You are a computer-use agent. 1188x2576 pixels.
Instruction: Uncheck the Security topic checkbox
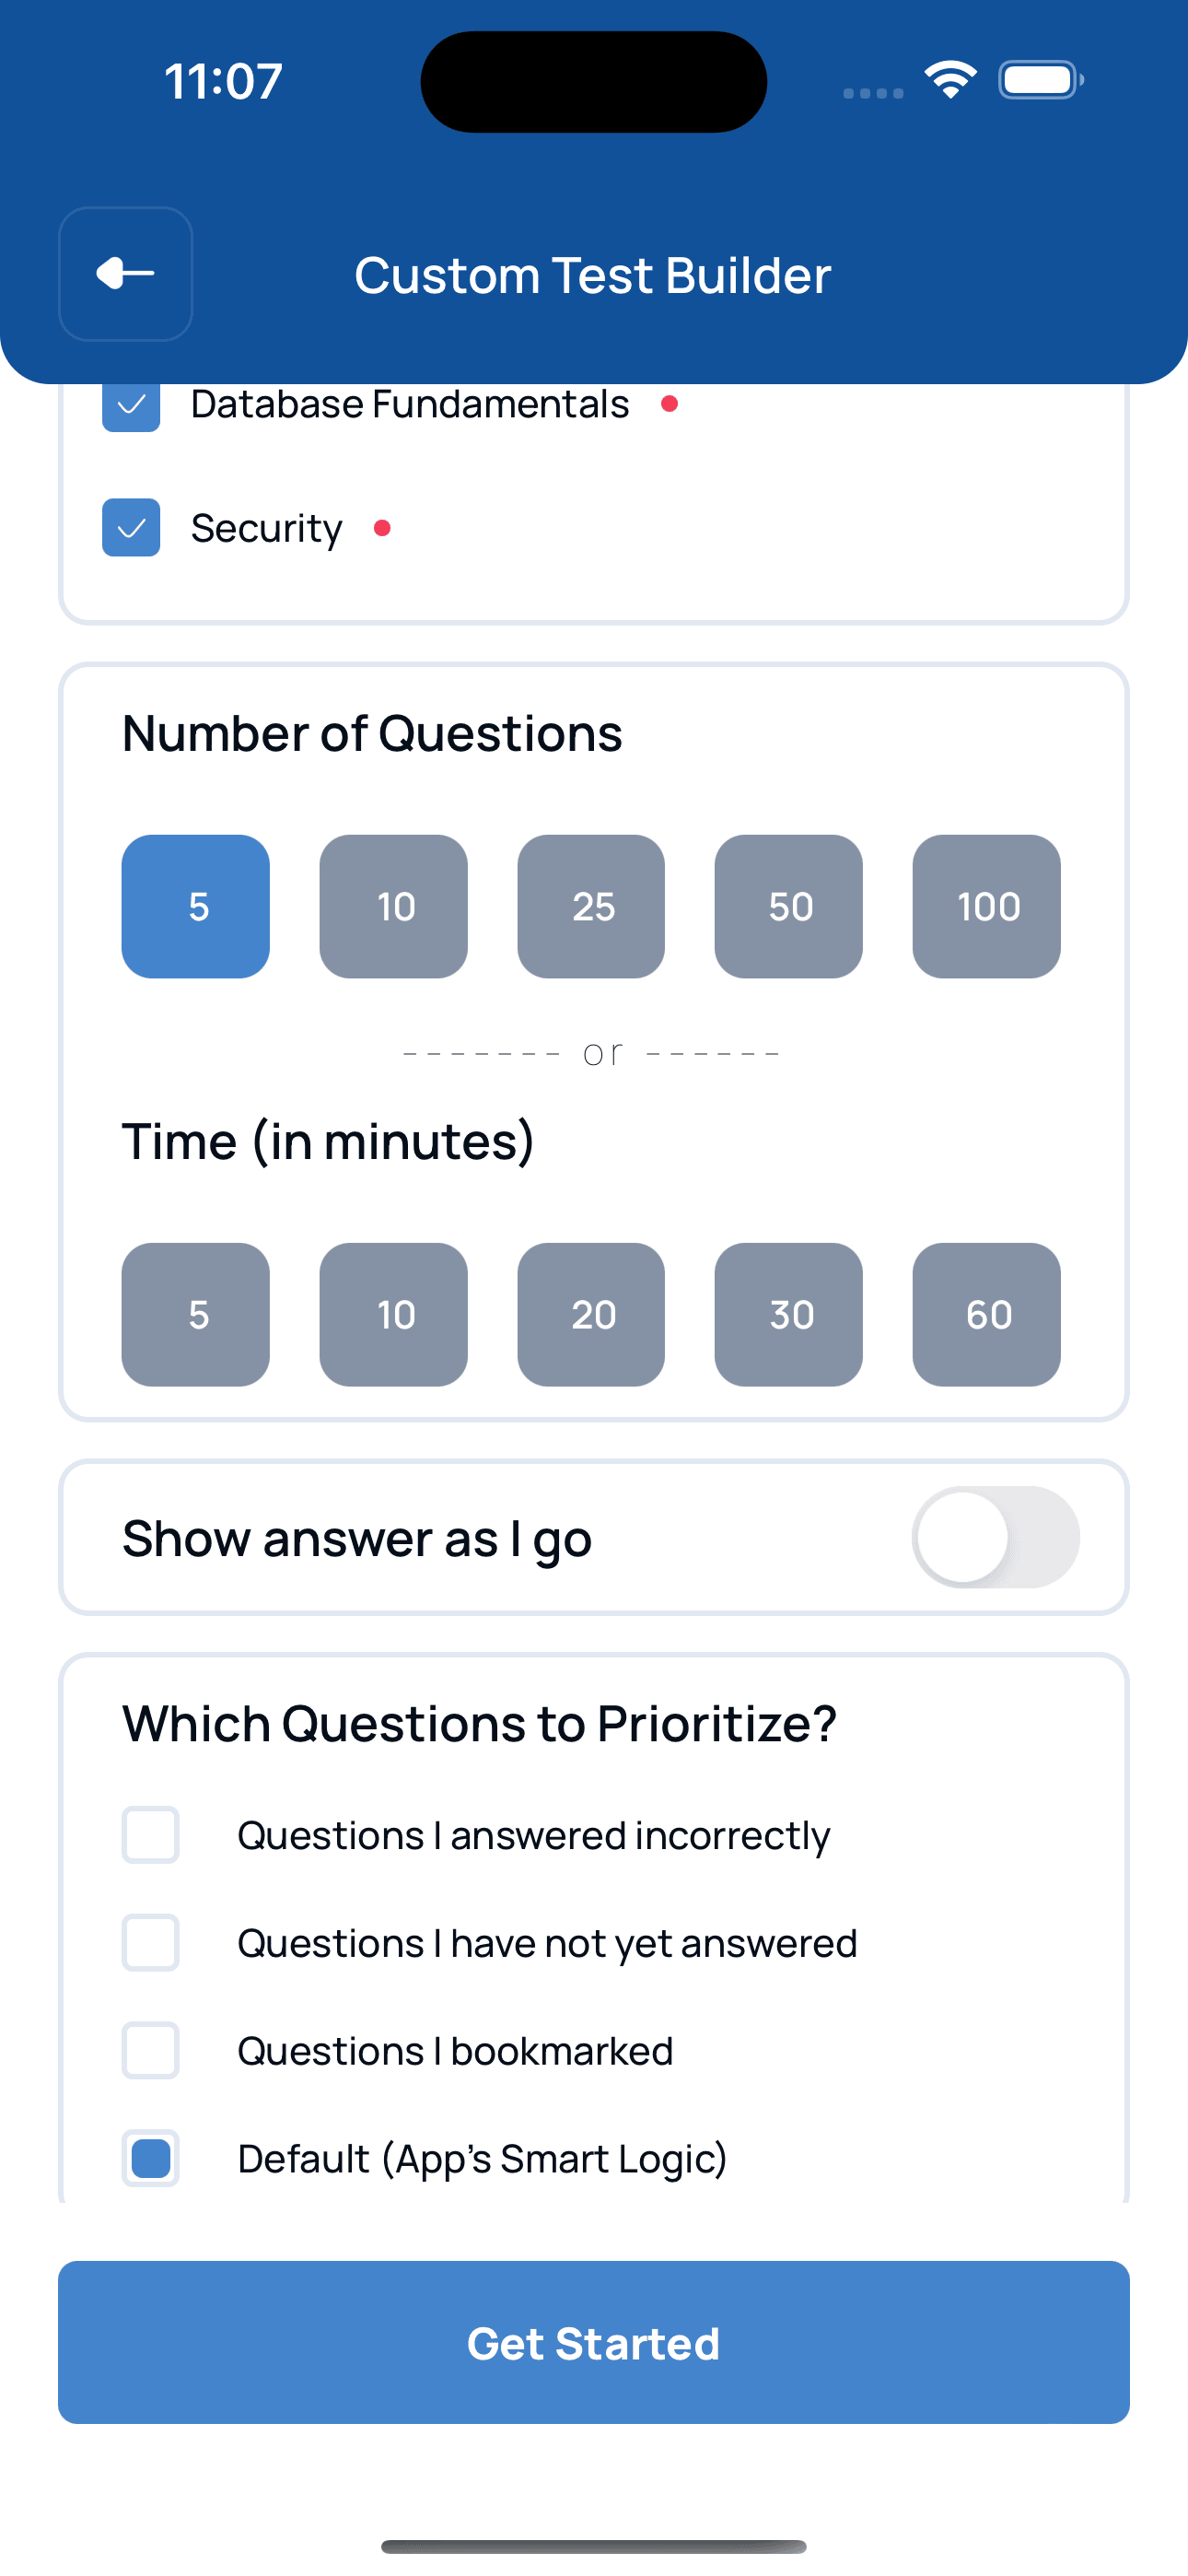click(131, 527)
